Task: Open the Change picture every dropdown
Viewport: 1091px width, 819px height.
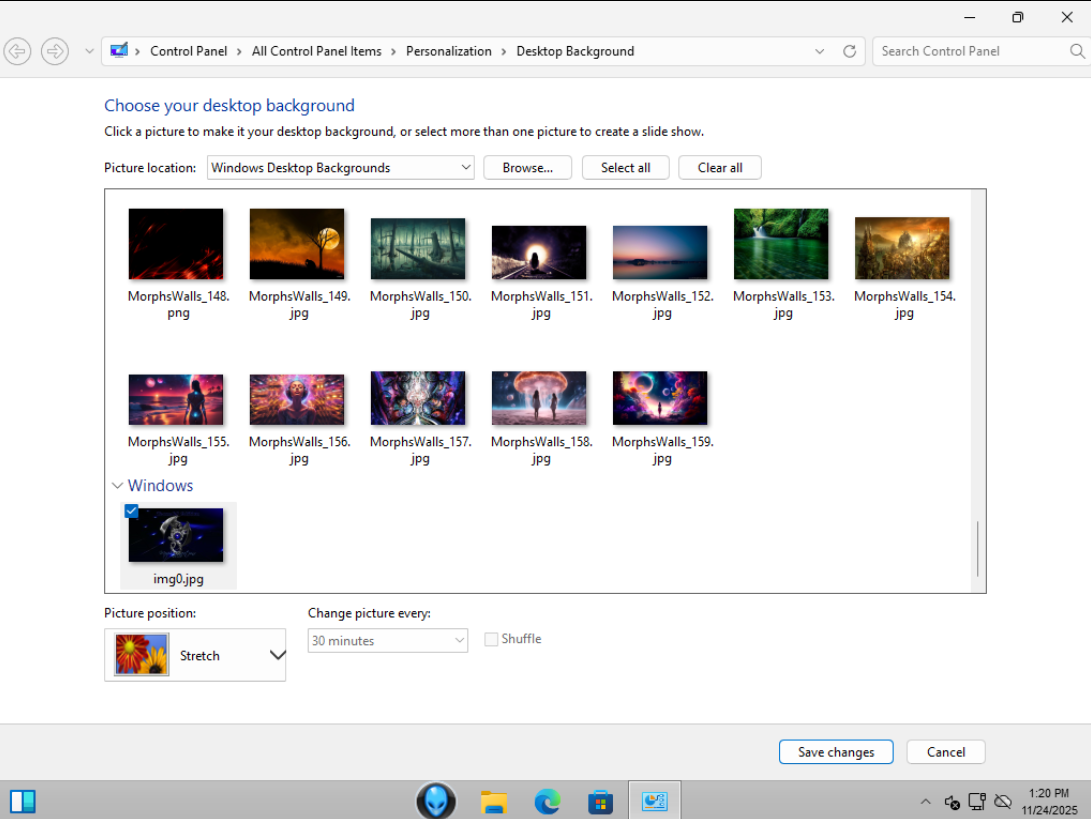Action: click(388, 641)
